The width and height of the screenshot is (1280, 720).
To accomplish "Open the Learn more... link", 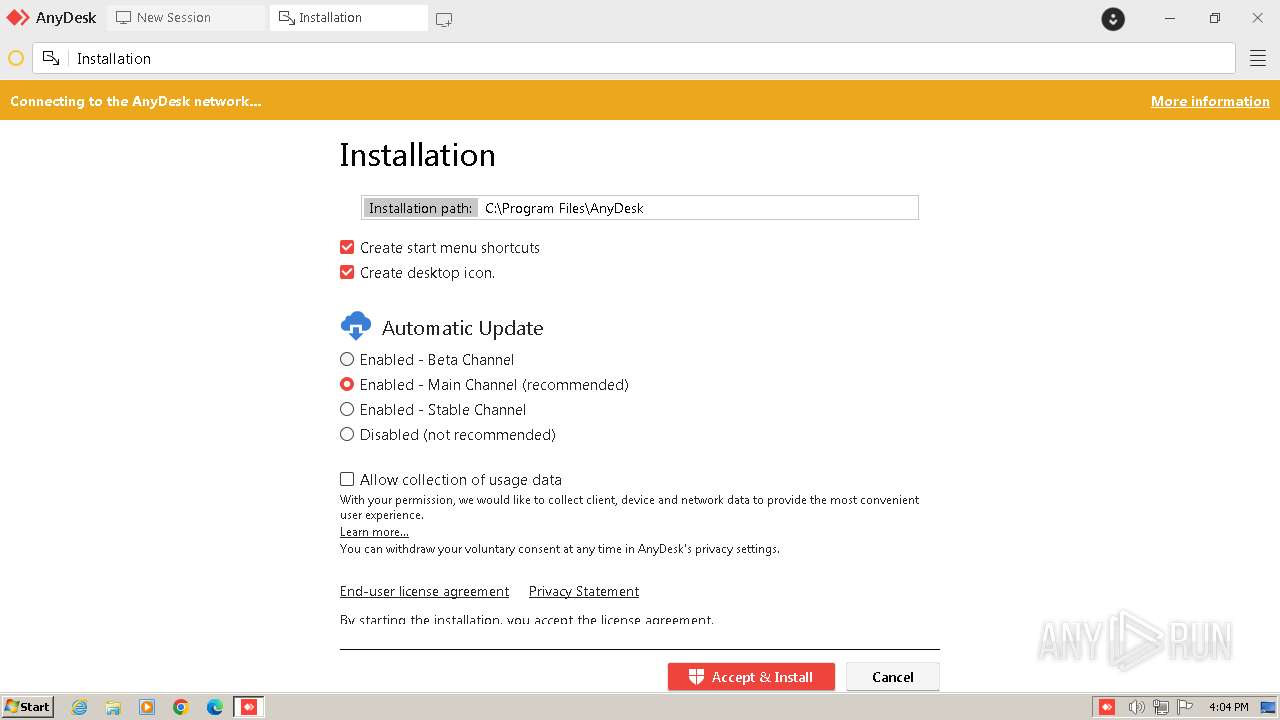I will (x=374, y=532).
